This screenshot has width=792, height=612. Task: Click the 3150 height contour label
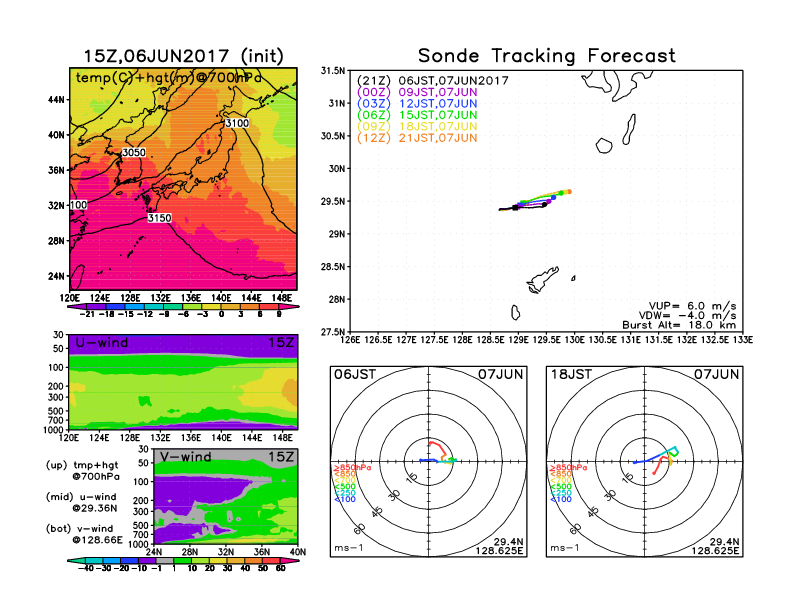(x=160, y=218)
